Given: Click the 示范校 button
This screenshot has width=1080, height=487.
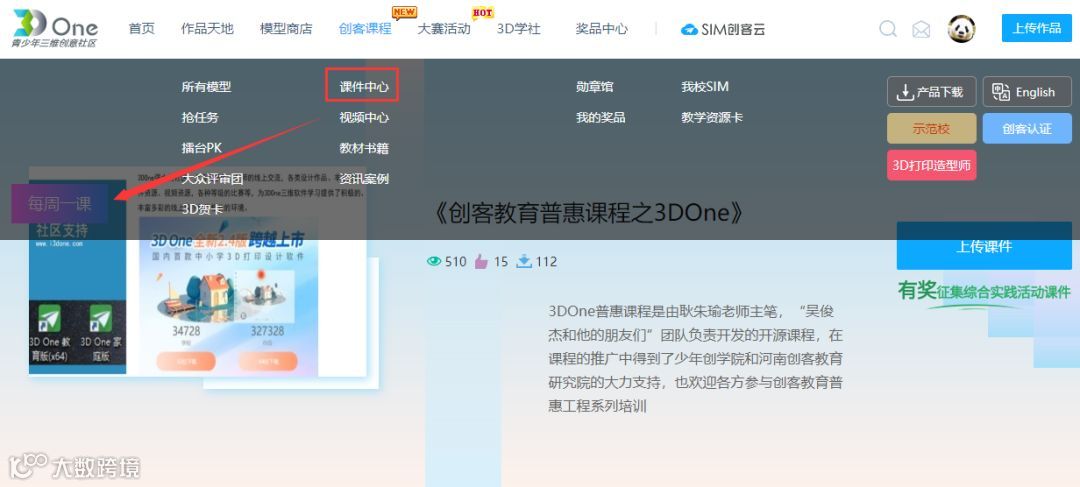Looking at the screenshot, I should [x=931, y=129].
